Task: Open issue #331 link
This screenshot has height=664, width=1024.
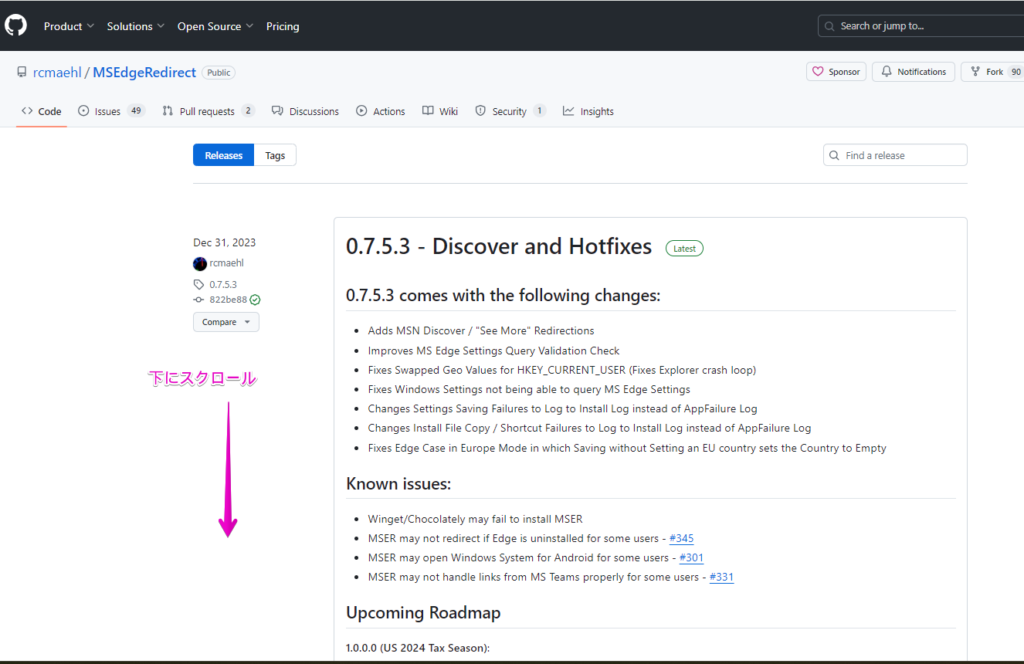Action: point(722,577)
